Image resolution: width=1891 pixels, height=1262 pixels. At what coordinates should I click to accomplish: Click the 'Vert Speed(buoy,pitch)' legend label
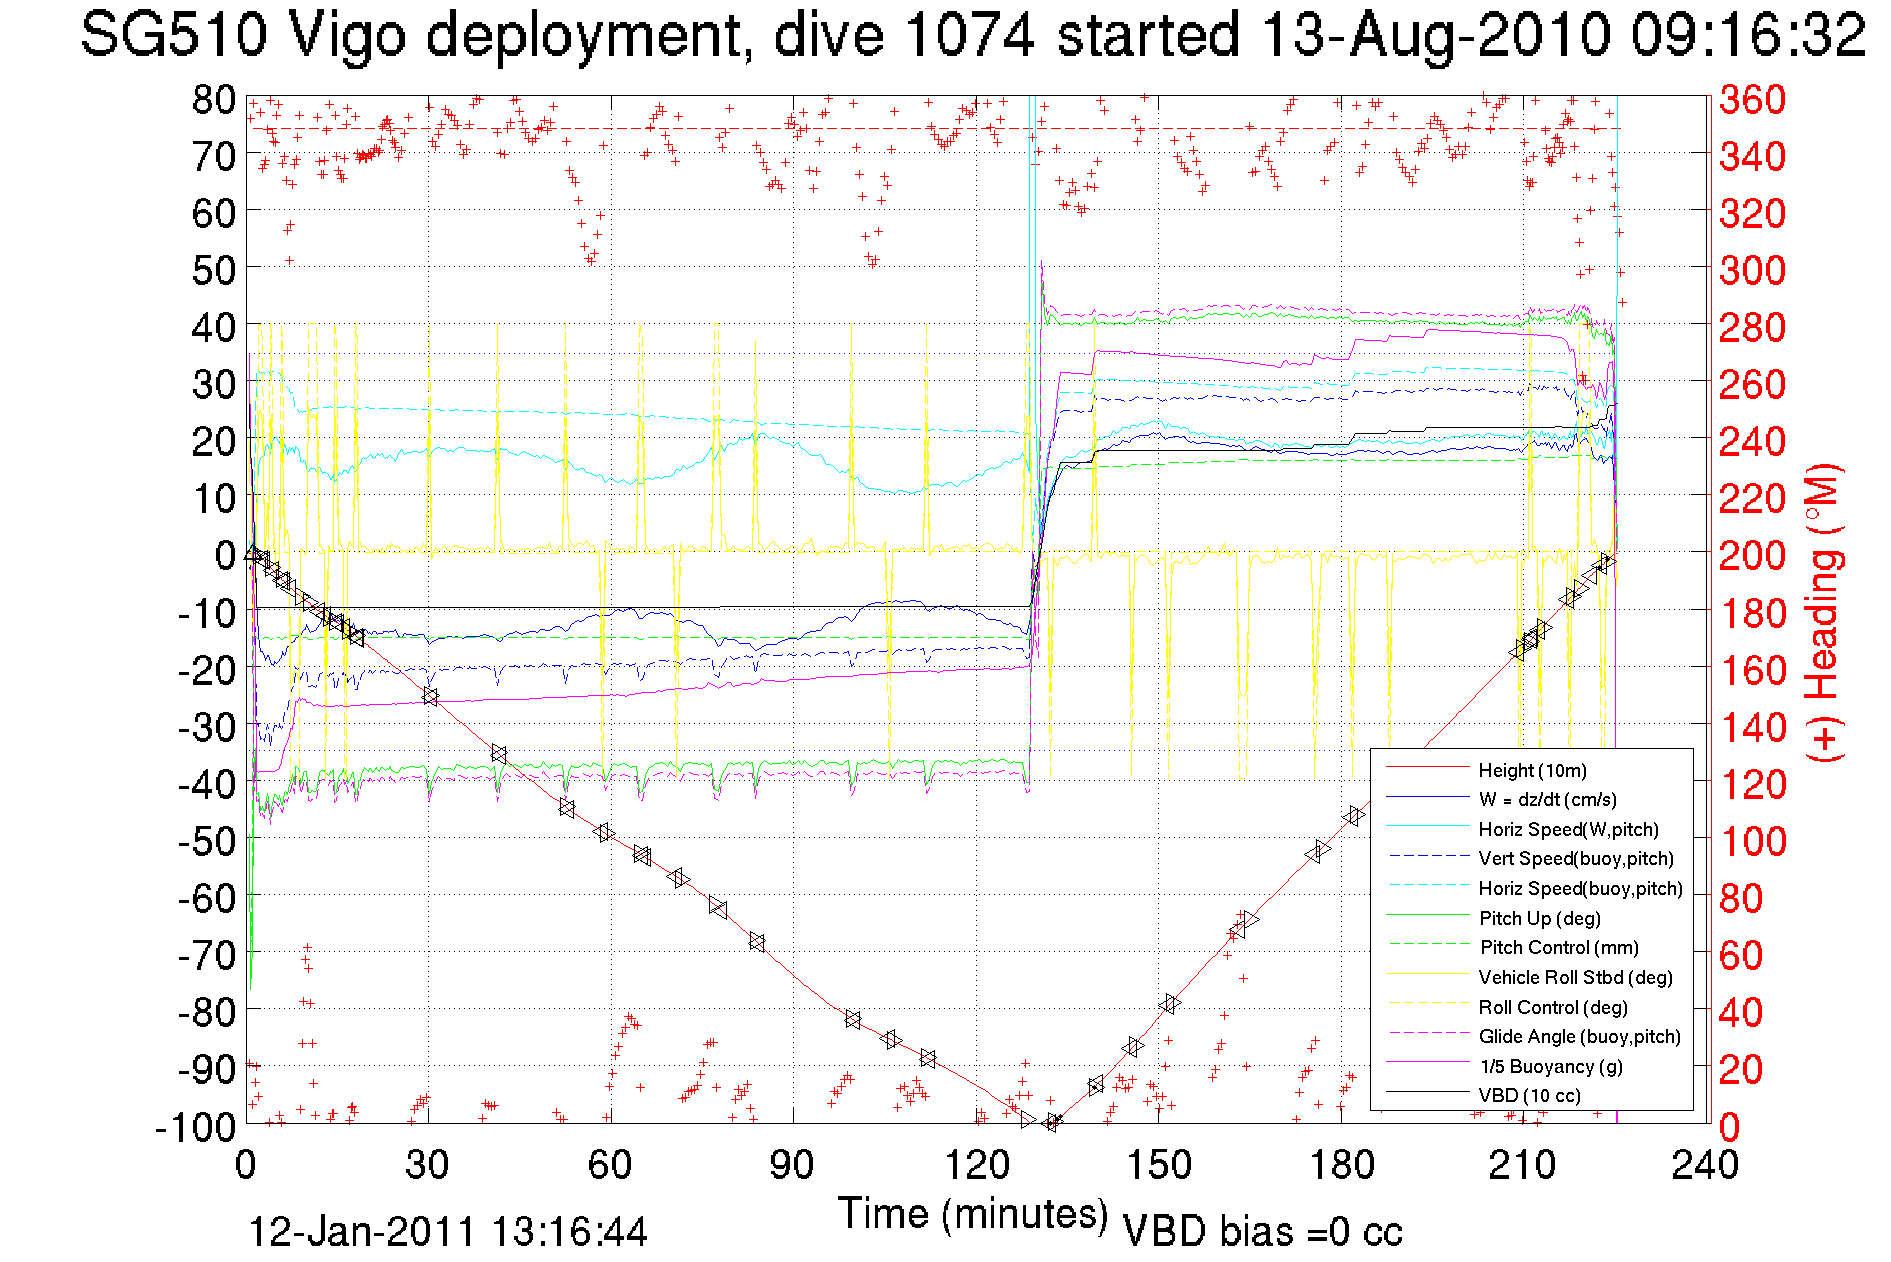[1576, 858]
